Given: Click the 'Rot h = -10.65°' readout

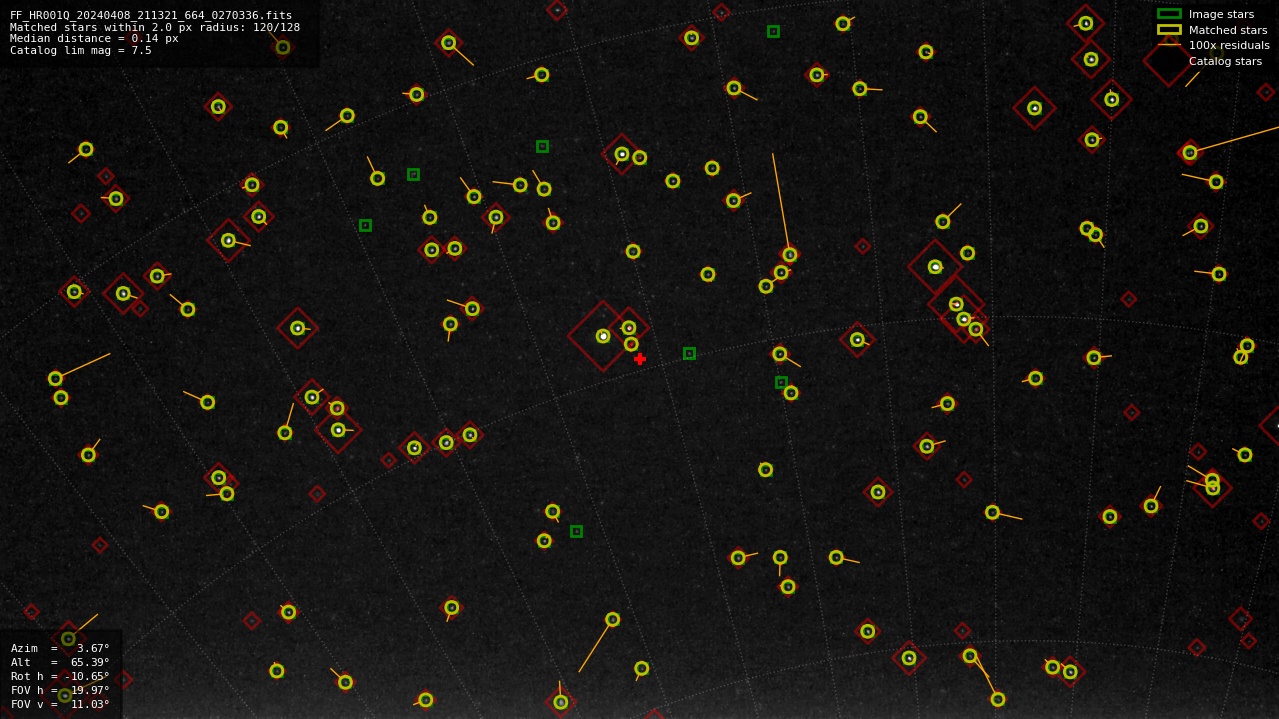Looking at the screenshot, I should (x=60, y=676).
